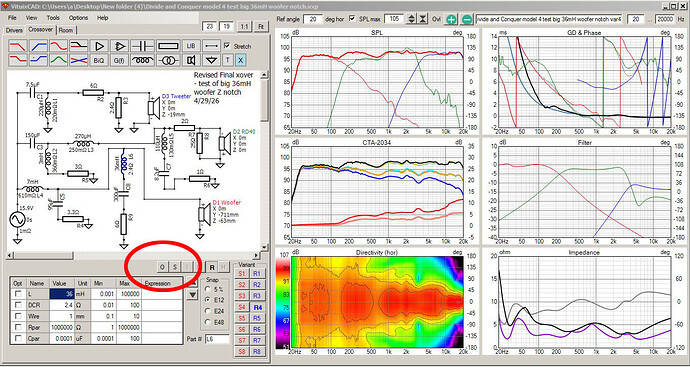690x367 pixels.
Task: Open the File menu
Action: coord(12,18)
